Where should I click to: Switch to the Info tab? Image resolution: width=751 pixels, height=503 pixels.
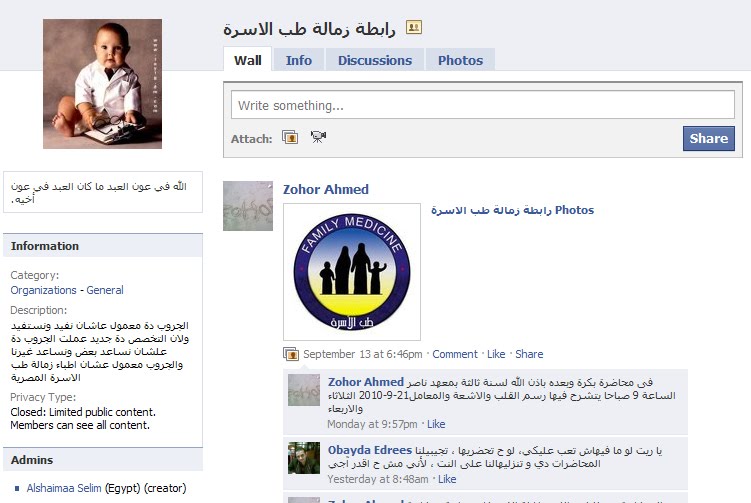pyautogui.click(x=298, y=60)
